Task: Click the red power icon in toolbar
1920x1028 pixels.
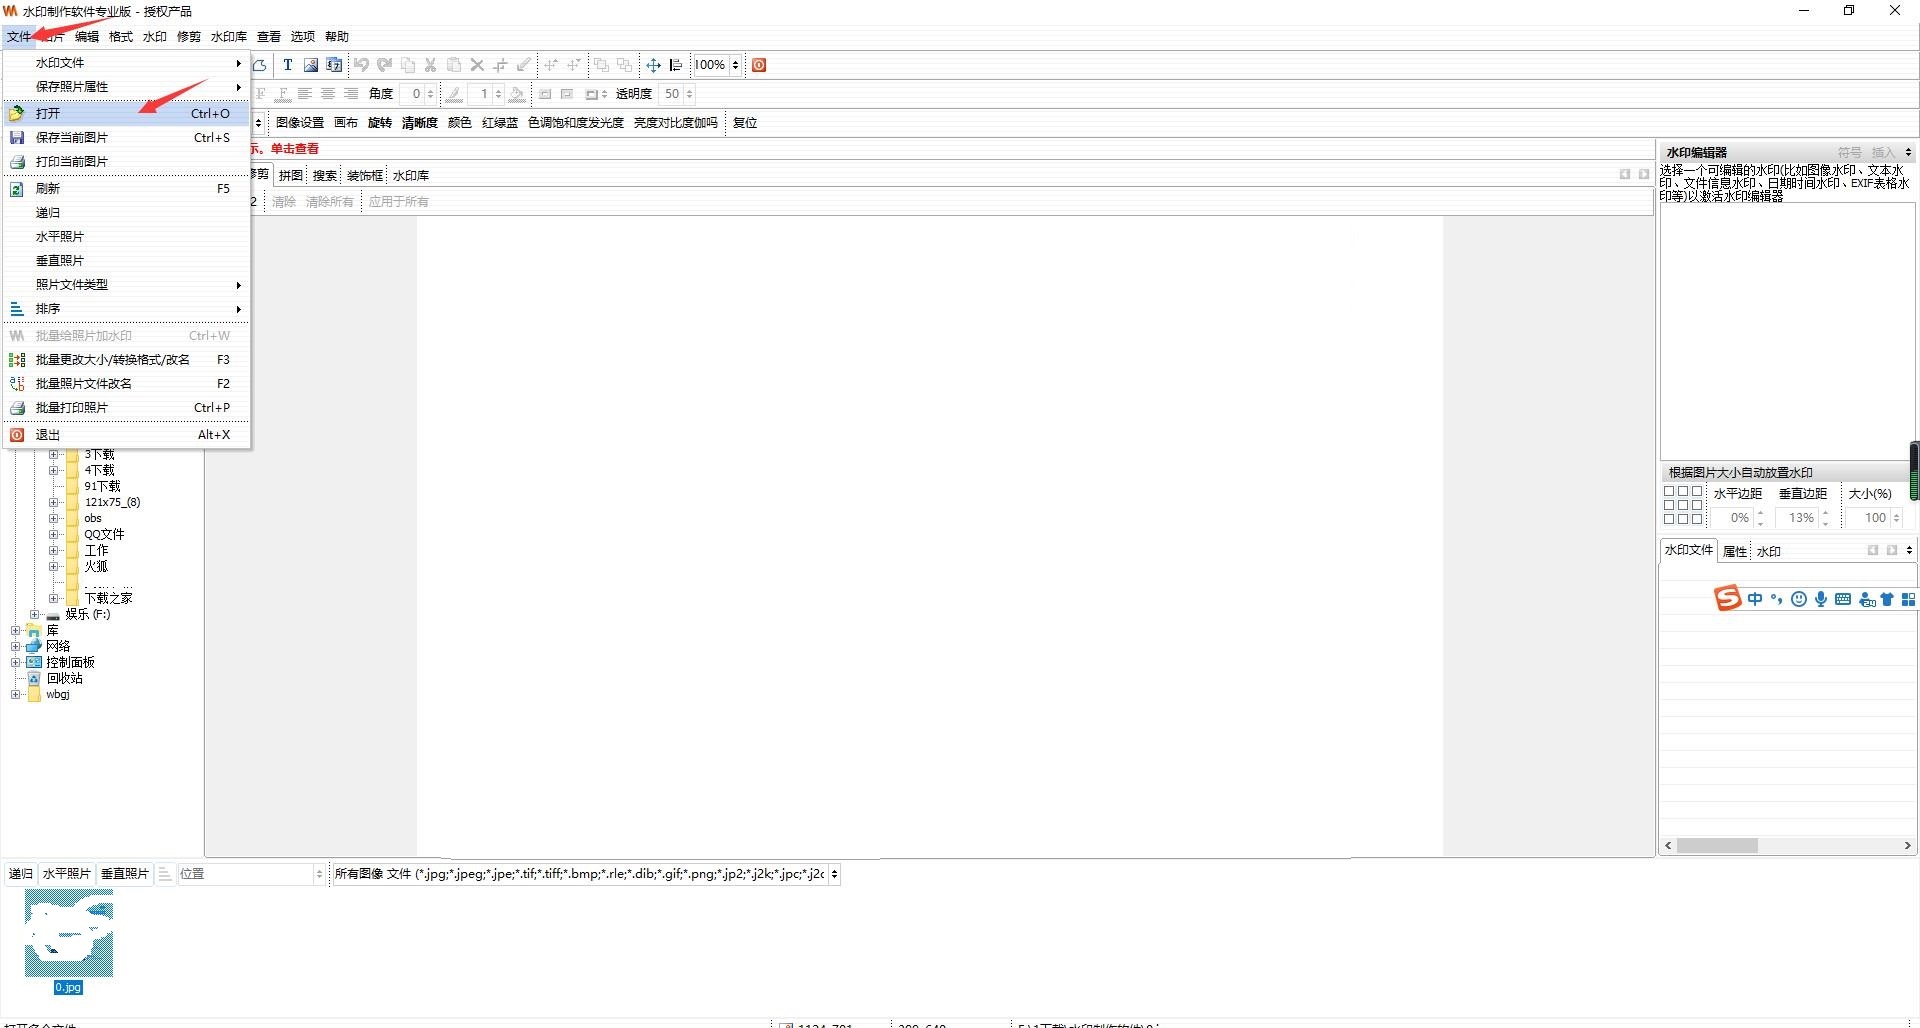Action: tap(759, 65)
